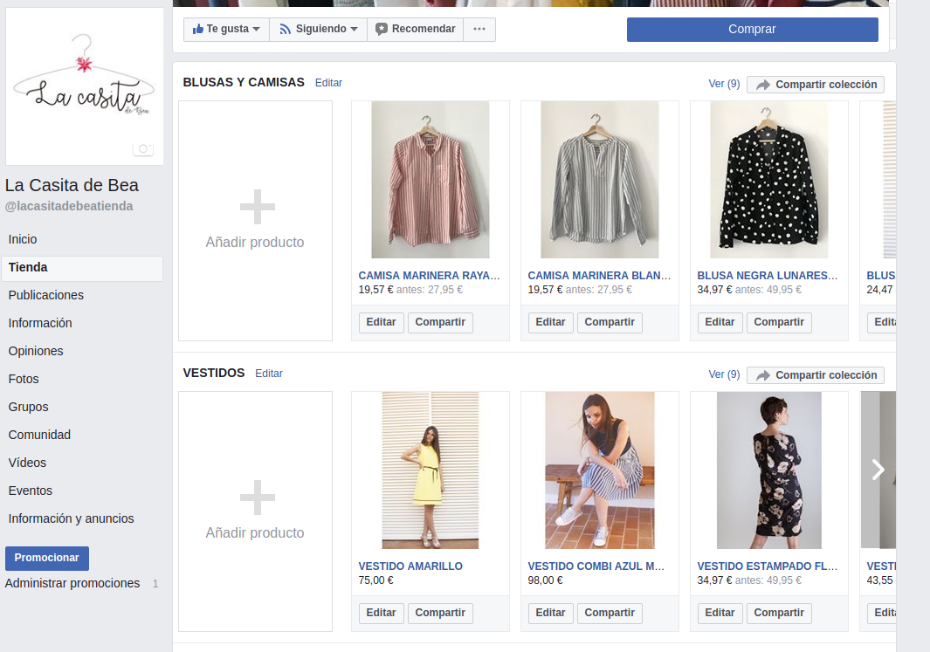Image resolution: width=930 pixels, height=652 pixels.
Task: Open the black polka dot blouse image
Action: coord(769,180)
